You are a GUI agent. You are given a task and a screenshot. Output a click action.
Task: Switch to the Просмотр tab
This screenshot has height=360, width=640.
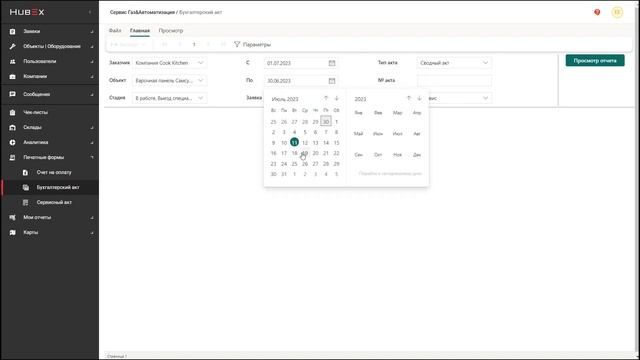coord(171,31)
